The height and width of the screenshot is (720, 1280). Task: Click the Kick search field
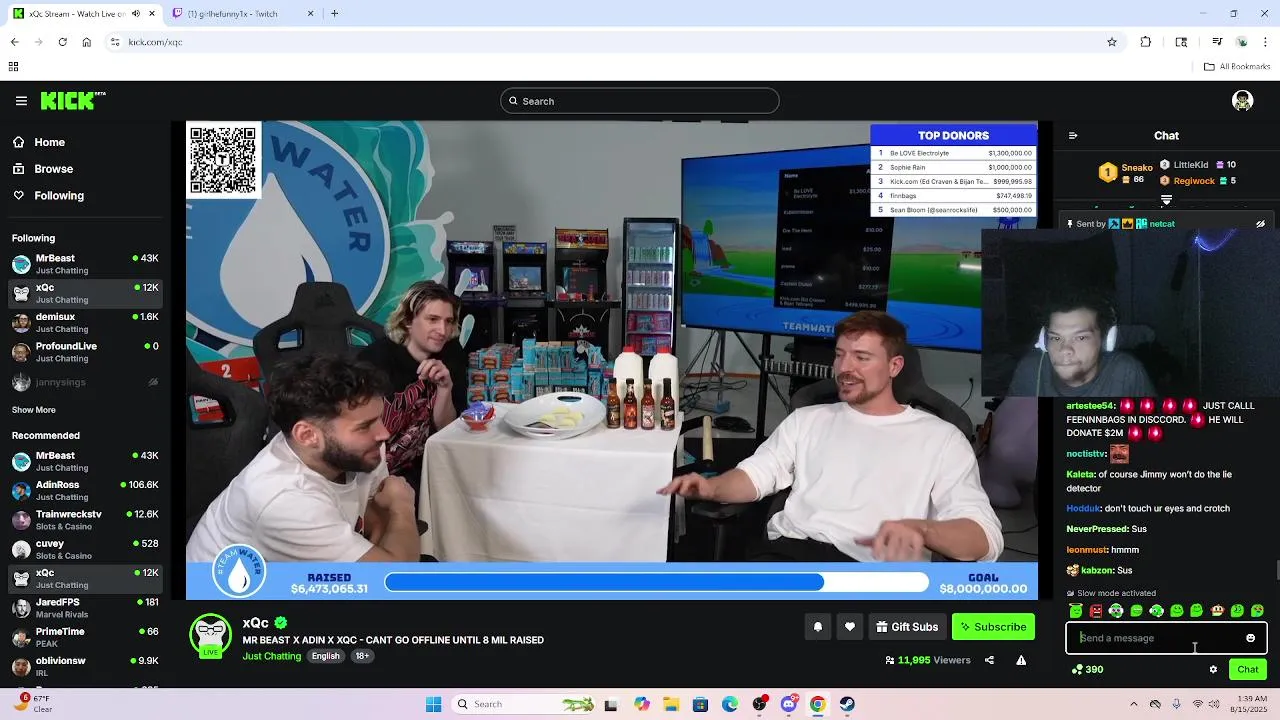tap(640, 101)
